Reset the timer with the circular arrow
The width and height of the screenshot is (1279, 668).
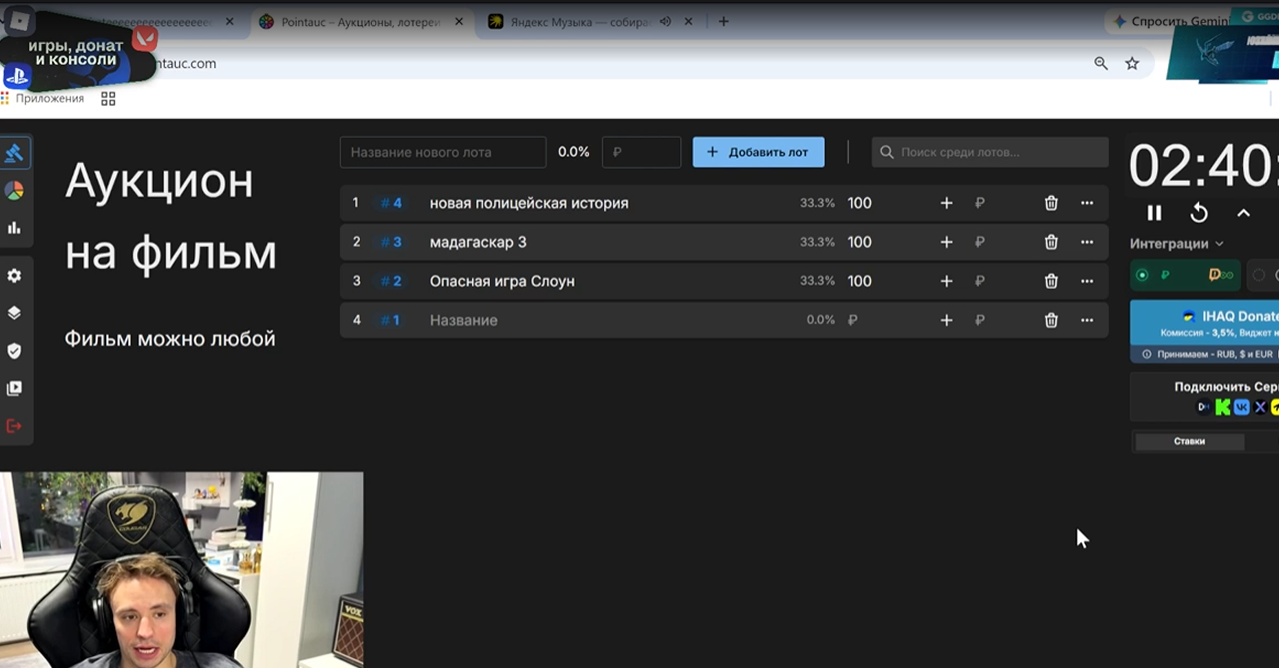(1199, 213)
